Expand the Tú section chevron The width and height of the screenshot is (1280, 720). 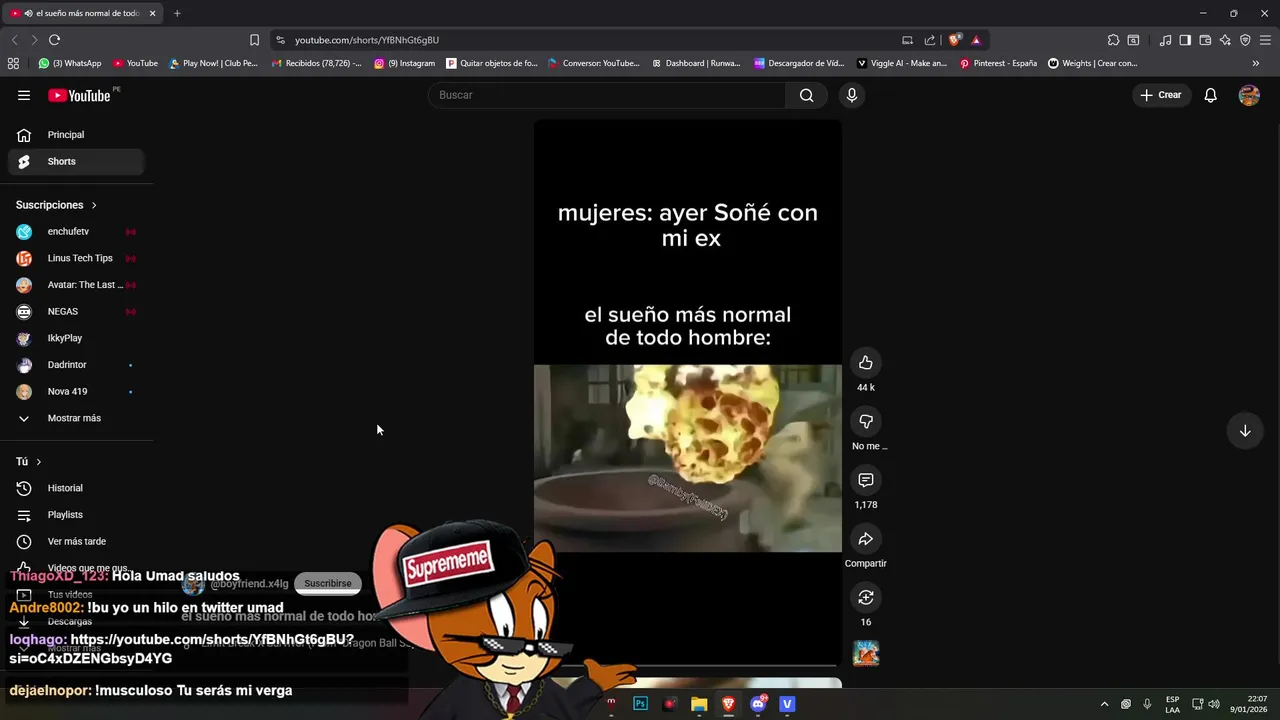click(39, 462)
